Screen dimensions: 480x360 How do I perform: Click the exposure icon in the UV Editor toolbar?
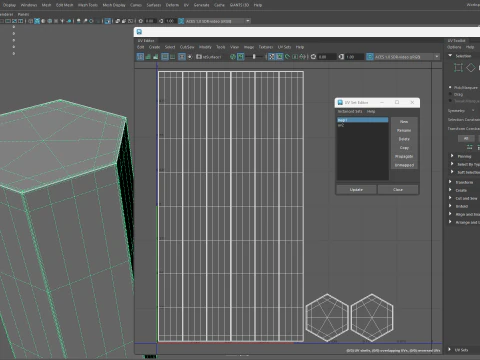tap(313, 57)
